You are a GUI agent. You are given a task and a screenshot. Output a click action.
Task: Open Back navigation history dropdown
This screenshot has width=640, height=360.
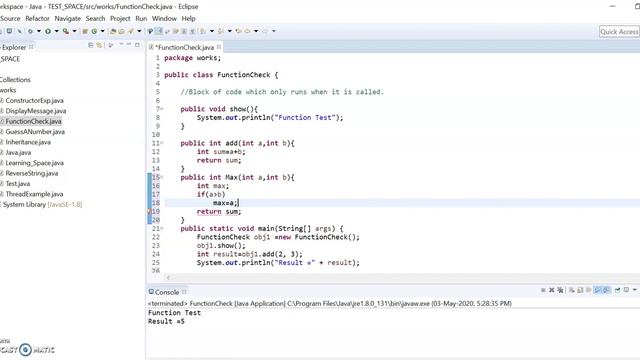click(x=256, y=31)
